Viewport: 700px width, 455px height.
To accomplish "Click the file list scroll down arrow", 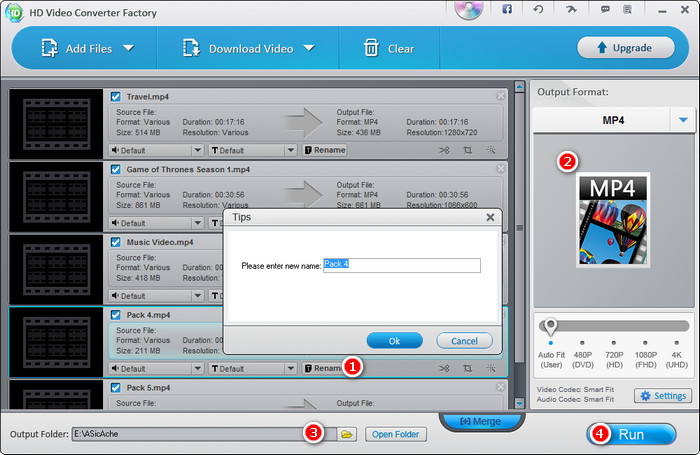I will (519, 403).
